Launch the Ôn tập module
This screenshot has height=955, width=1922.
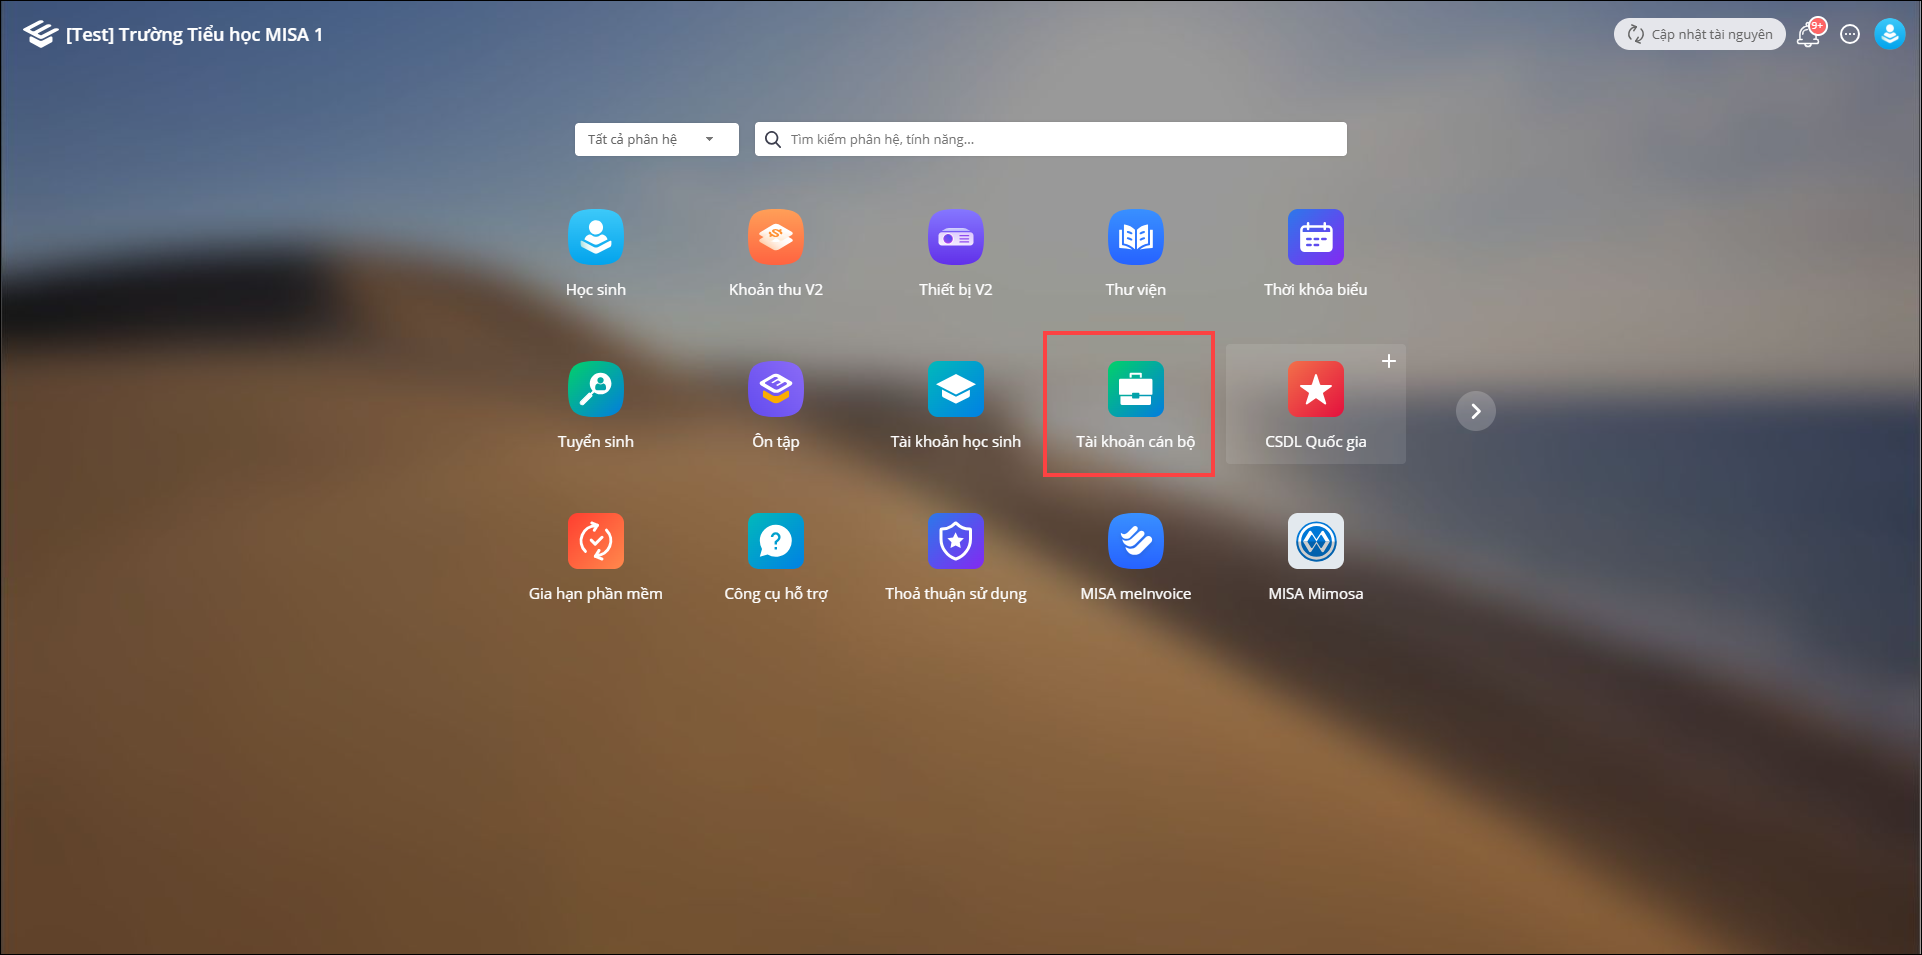tap(775, 390)
